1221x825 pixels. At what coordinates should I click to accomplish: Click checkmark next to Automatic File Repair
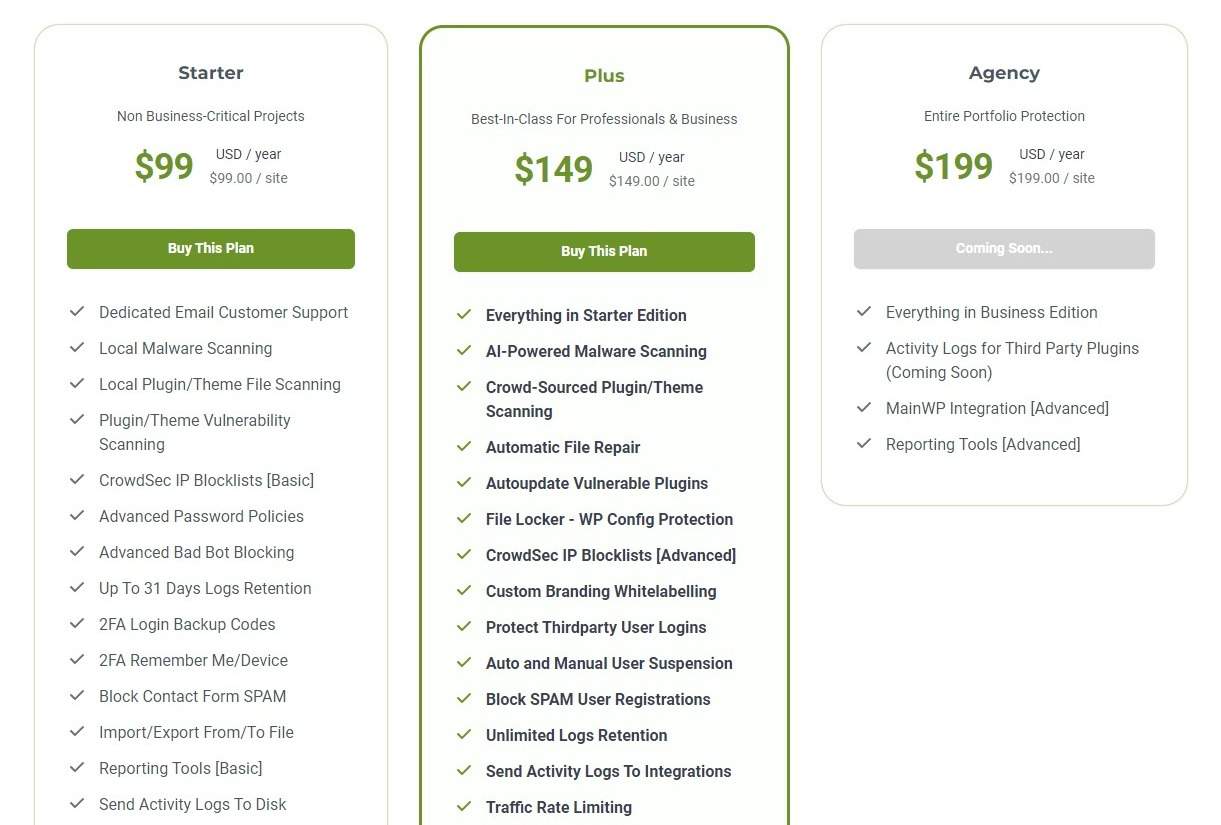[463, 446]
